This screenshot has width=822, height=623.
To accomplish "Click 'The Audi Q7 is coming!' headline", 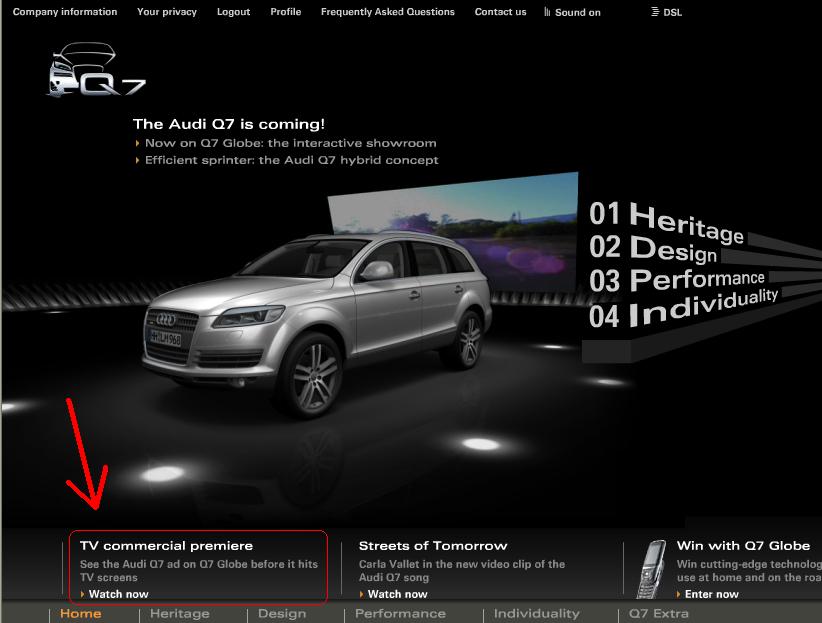I will [x=229, y=124].
